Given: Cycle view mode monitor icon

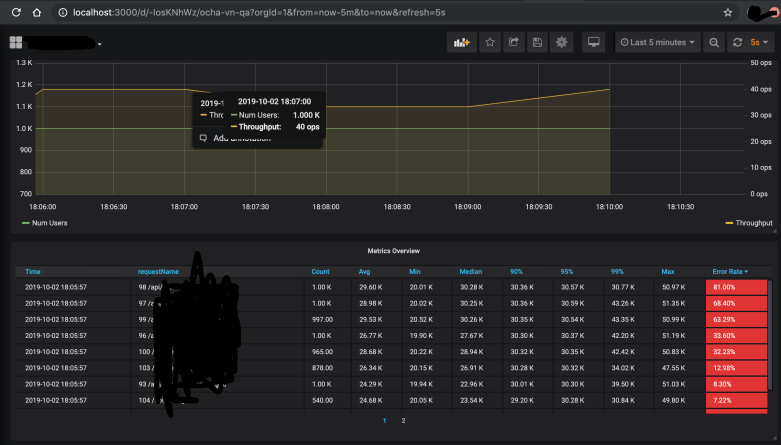Looking at the screenshot, I should [x=593, y=42].
